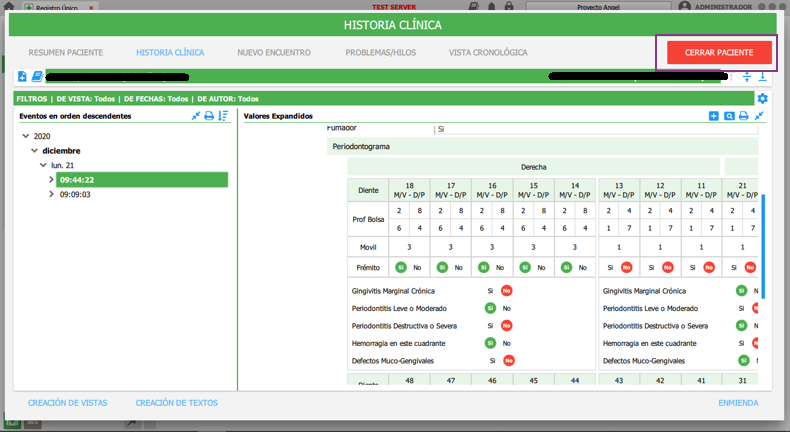790x432 pixels.
Task: Open filter settings gear icon
Action: pyautogui.click(x=762, y=98)
